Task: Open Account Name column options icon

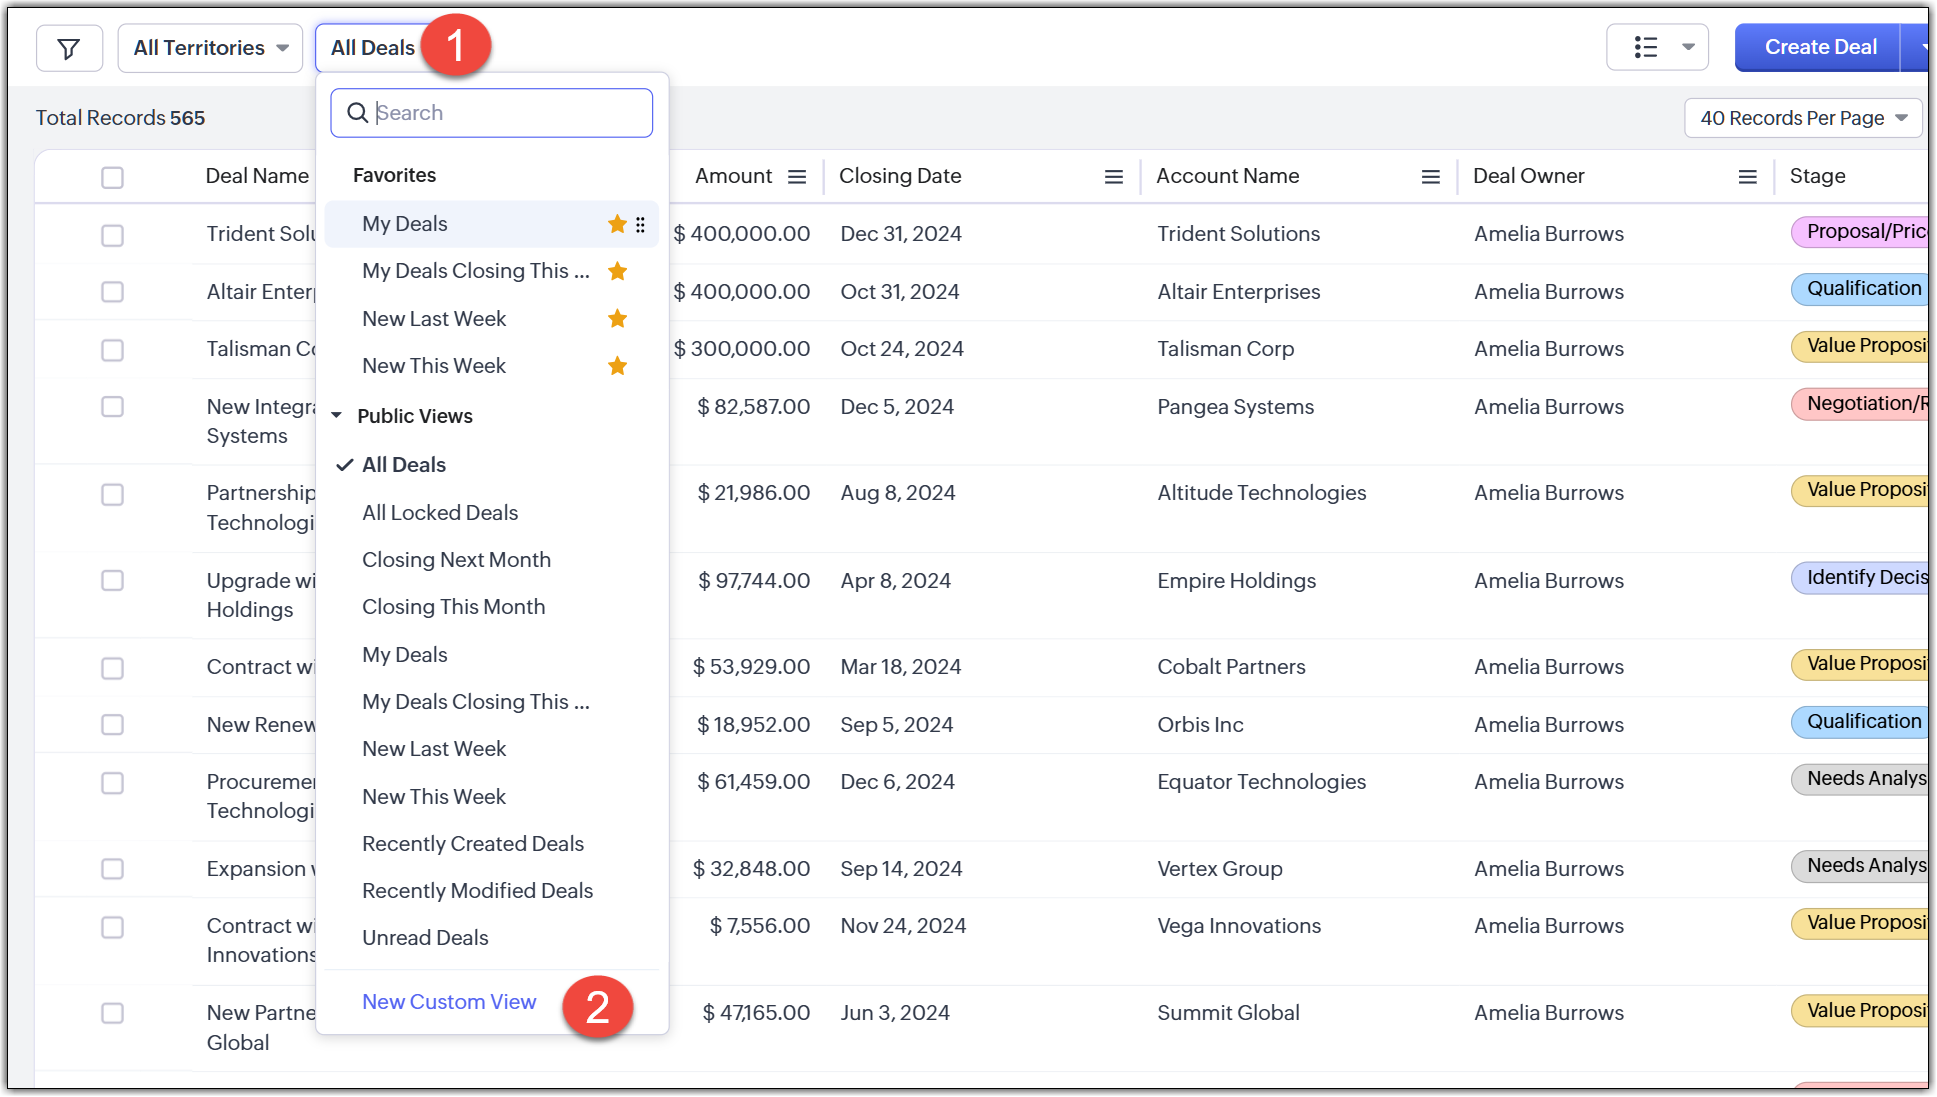Action: pos(1430,177)
